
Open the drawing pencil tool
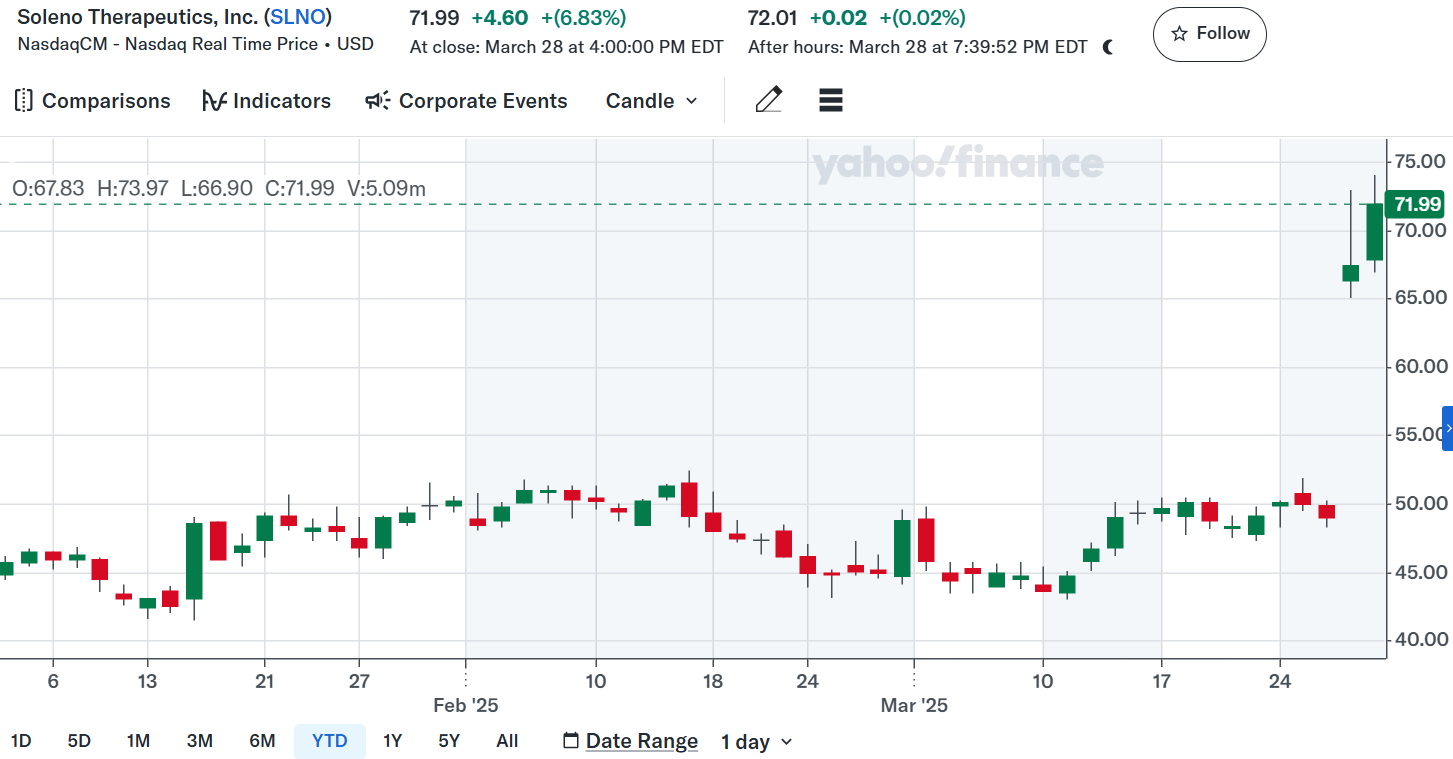pos(769,100)
